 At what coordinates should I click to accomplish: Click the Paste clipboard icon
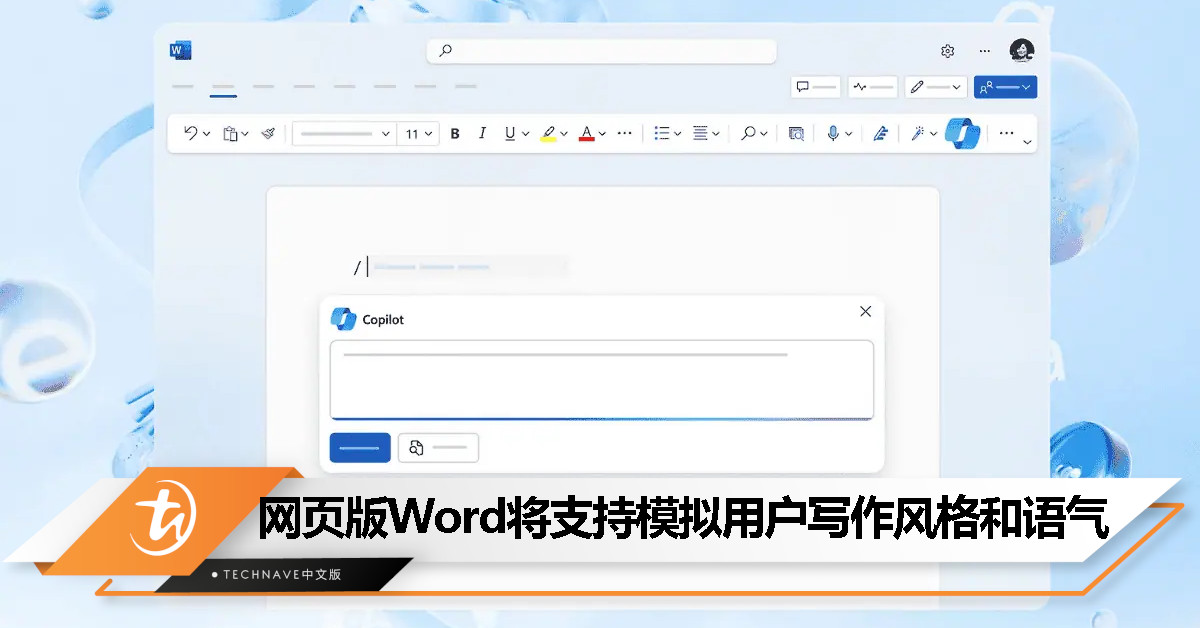230,133
